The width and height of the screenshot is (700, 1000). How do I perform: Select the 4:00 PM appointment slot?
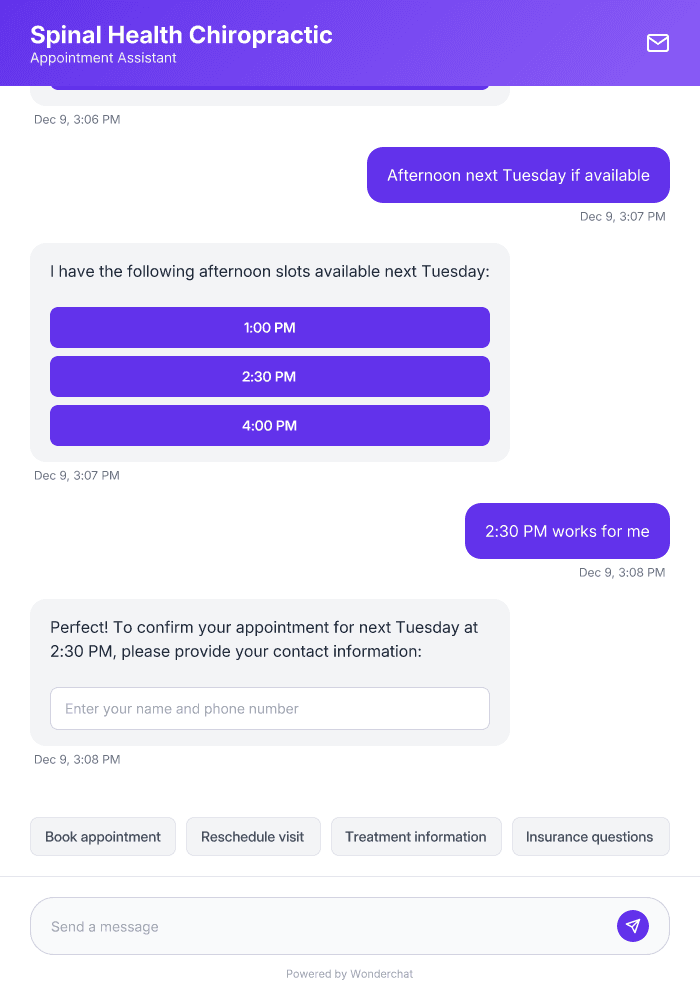tap(270, 425)
